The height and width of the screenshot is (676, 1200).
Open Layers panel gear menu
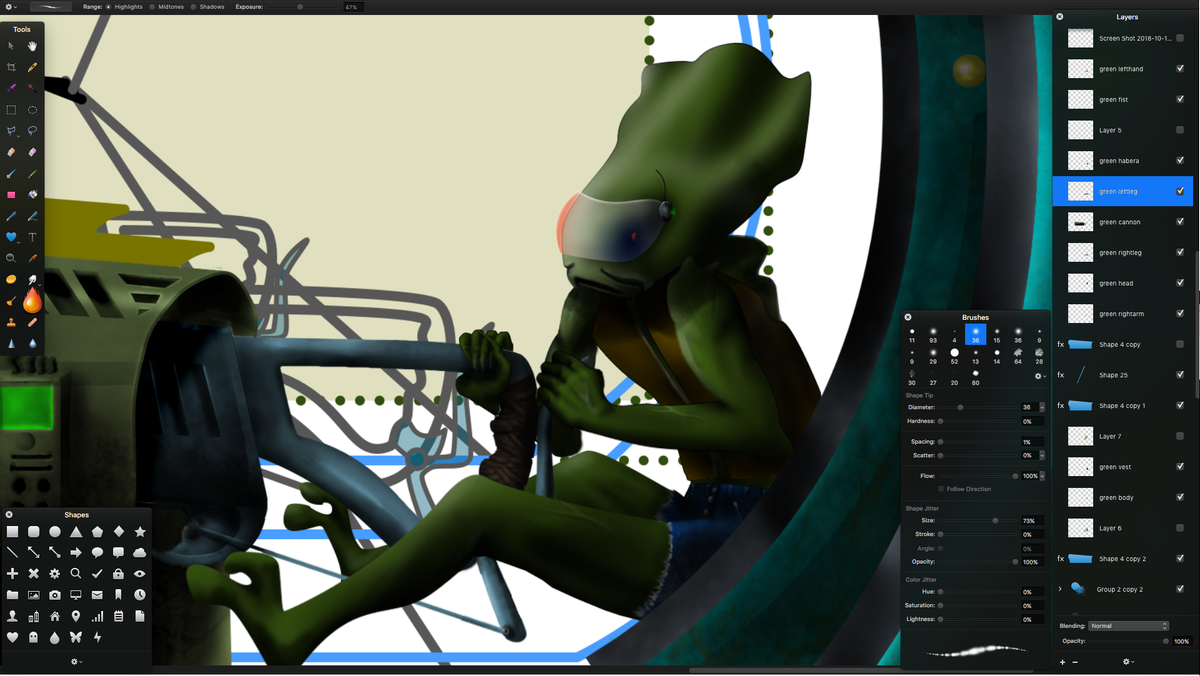click(x=1128, y=661)
